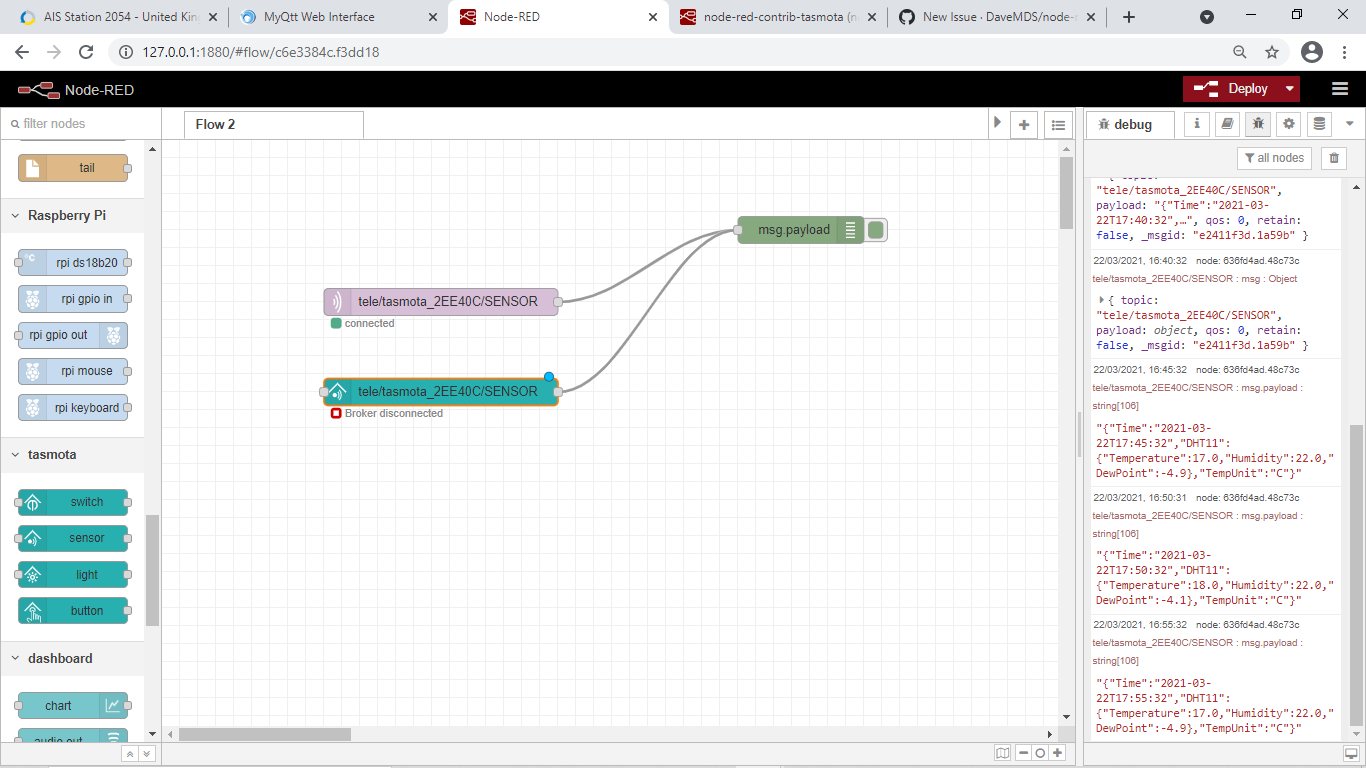Select the tasmota button node in palette
The width and height of the screenshot is (1366, 768).
[72, 610]
